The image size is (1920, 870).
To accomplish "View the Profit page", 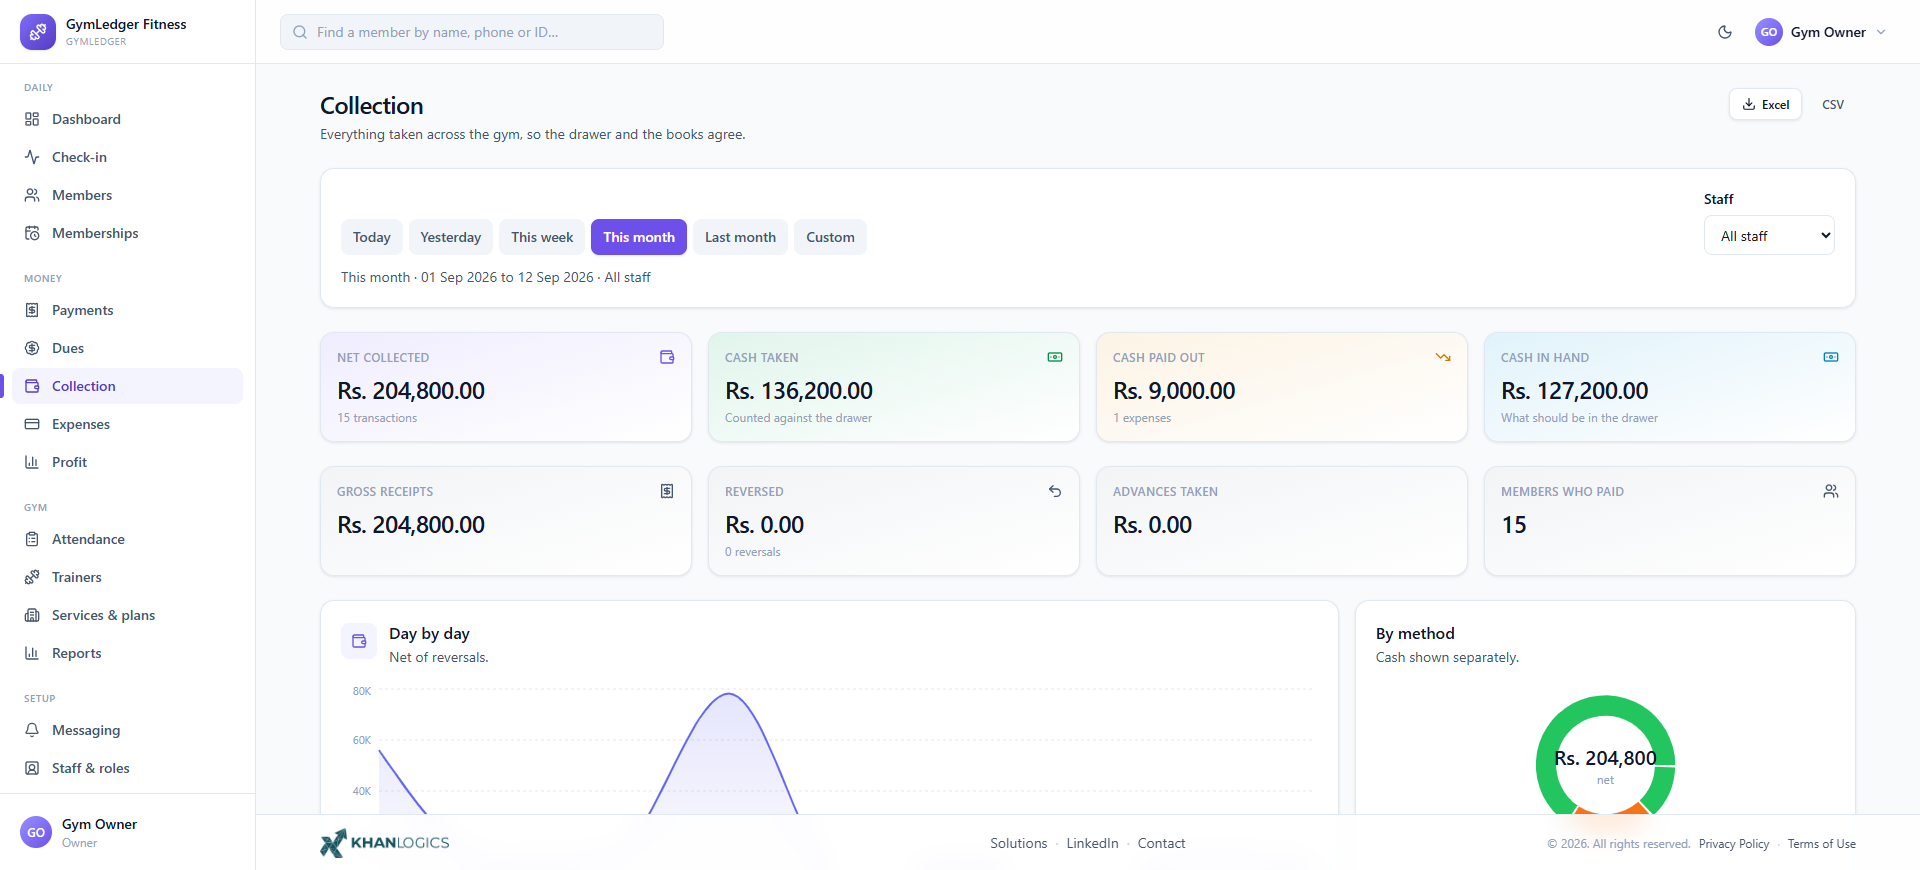I will (128, 462).
